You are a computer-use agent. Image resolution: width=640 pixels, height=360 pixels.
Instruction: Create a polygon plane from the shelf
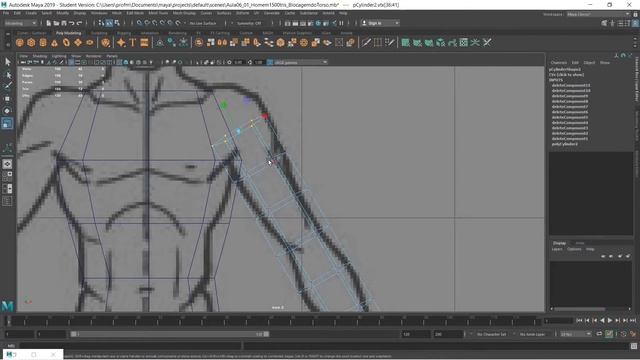point(78,42)
